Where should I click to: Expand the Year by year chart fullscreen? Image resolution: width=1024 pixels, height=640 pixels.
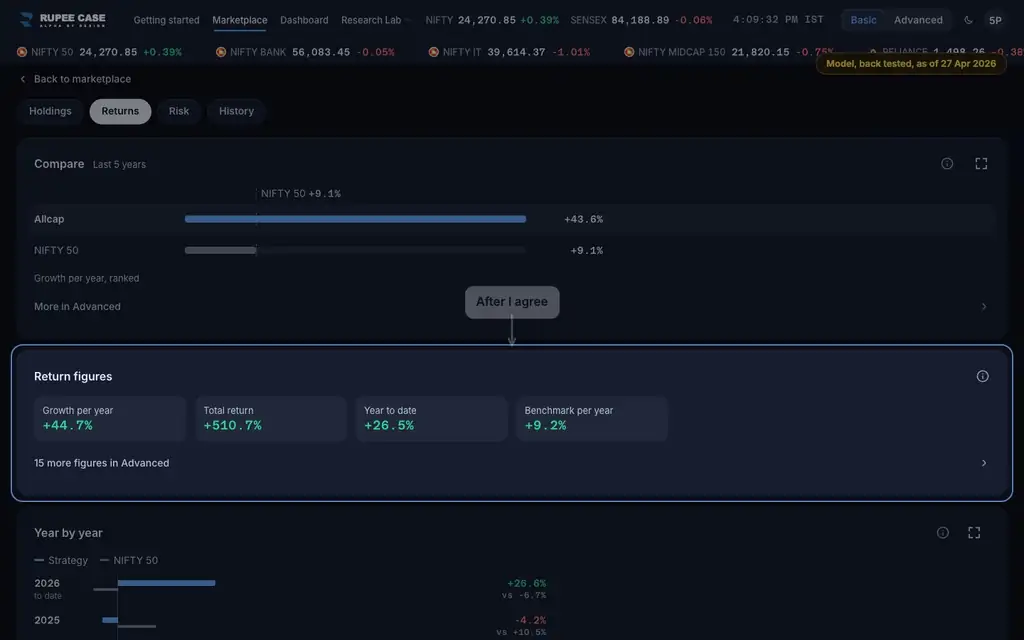click(974, 533)
